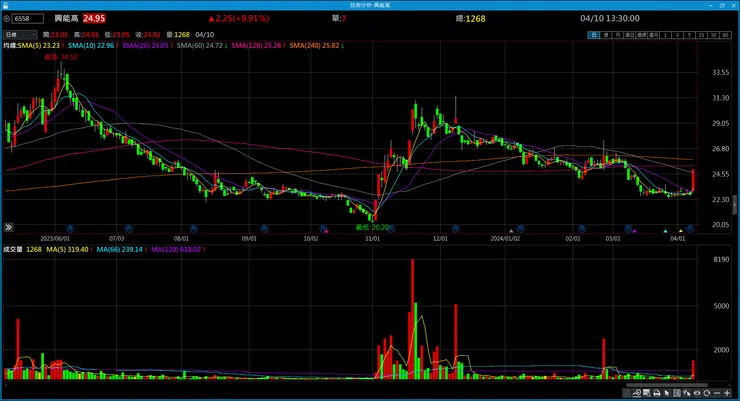
Task: Click the last red candlestick at chart's end
Action: click(x=693, y=181)
